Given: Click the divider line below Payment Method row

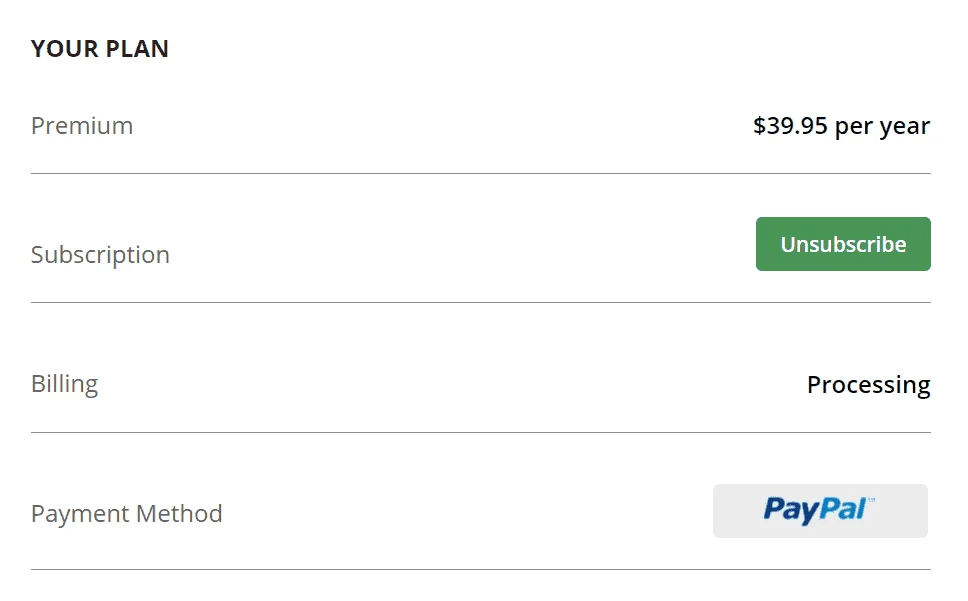Looking at the screenshot, I should click(481, 570).
